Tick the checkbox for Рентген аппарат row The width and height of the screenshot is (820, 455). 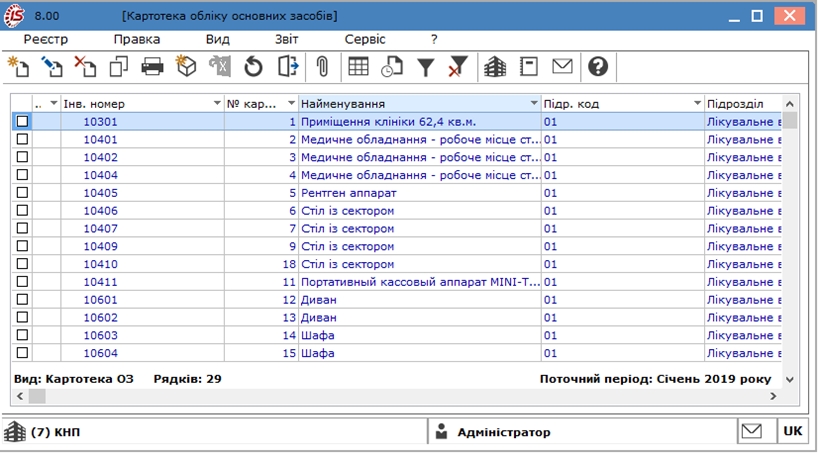[22, 192]
